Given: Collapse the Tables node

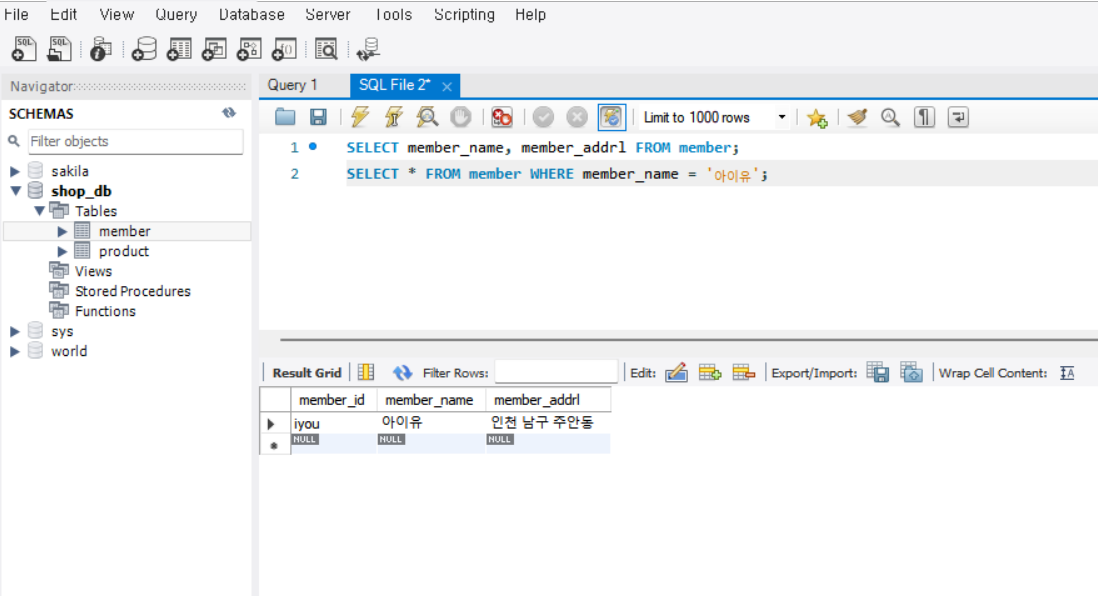Looking at the screenshot, I should [x=40, y=211].
